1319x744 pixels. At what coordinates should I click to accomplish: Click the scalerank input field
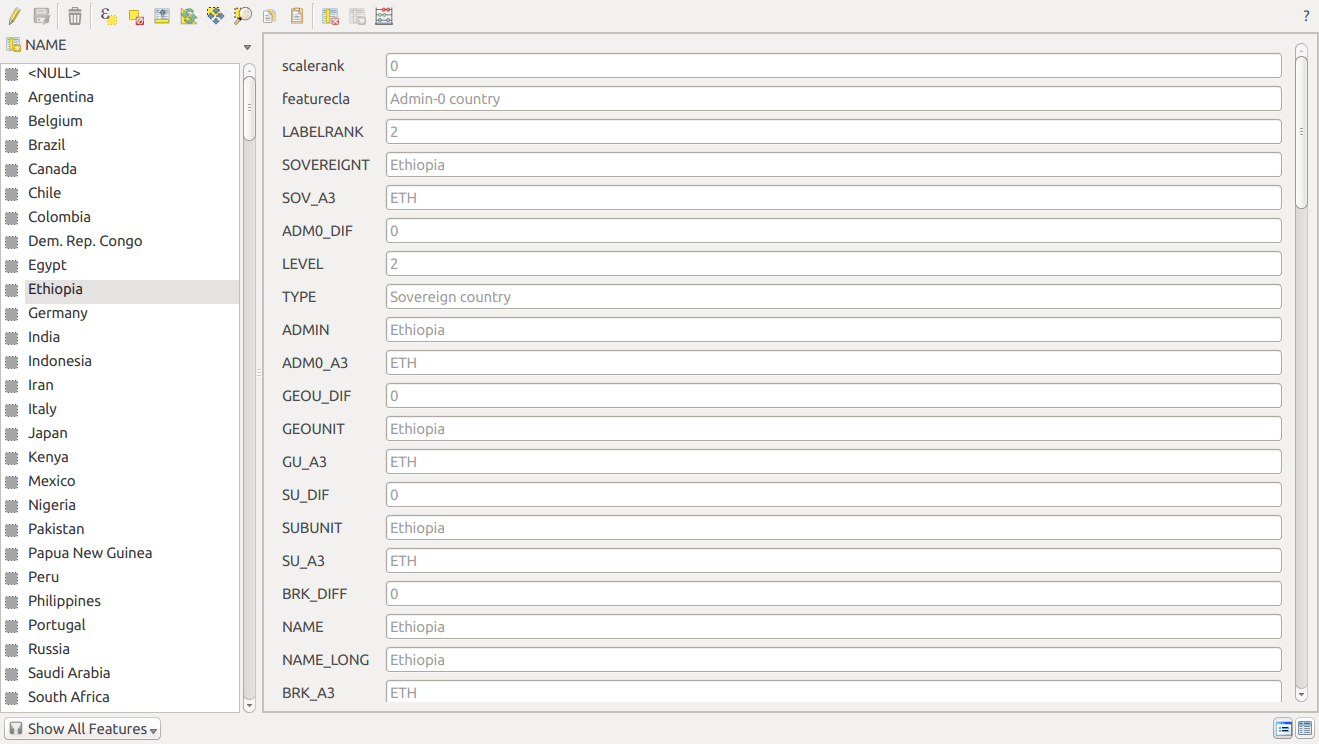point(833,66)
